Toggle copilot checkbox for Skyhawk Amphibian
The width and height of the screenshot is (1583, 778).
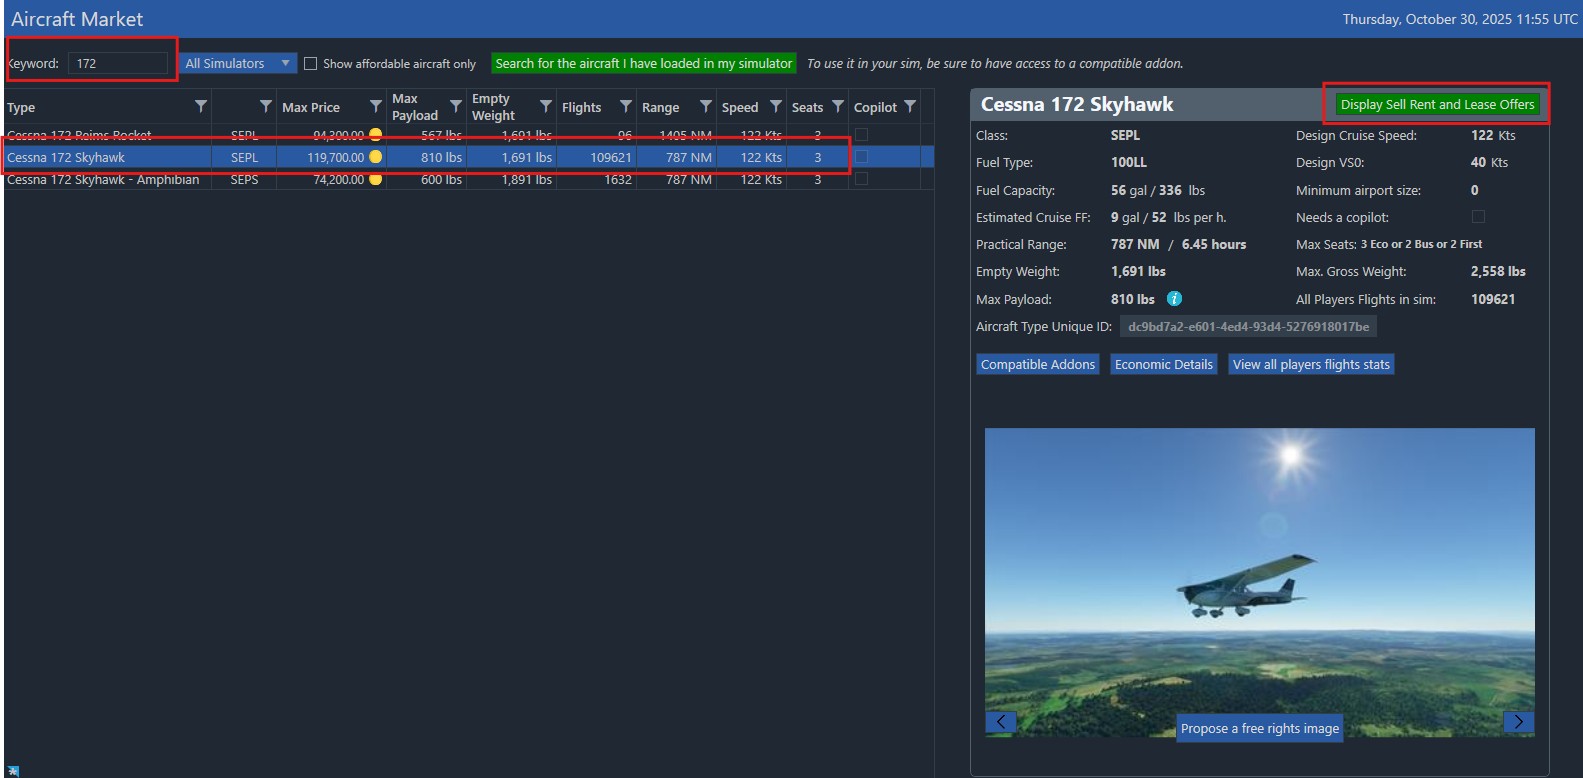point(861,178)
